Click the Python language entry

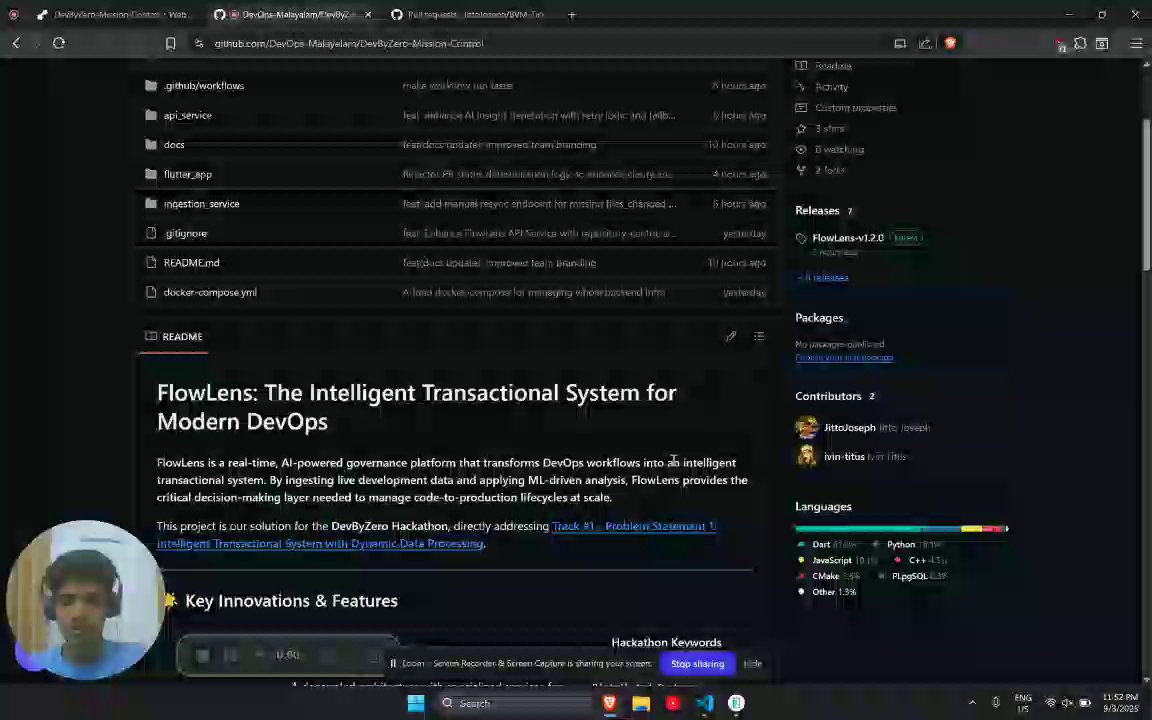click(906, 544)
